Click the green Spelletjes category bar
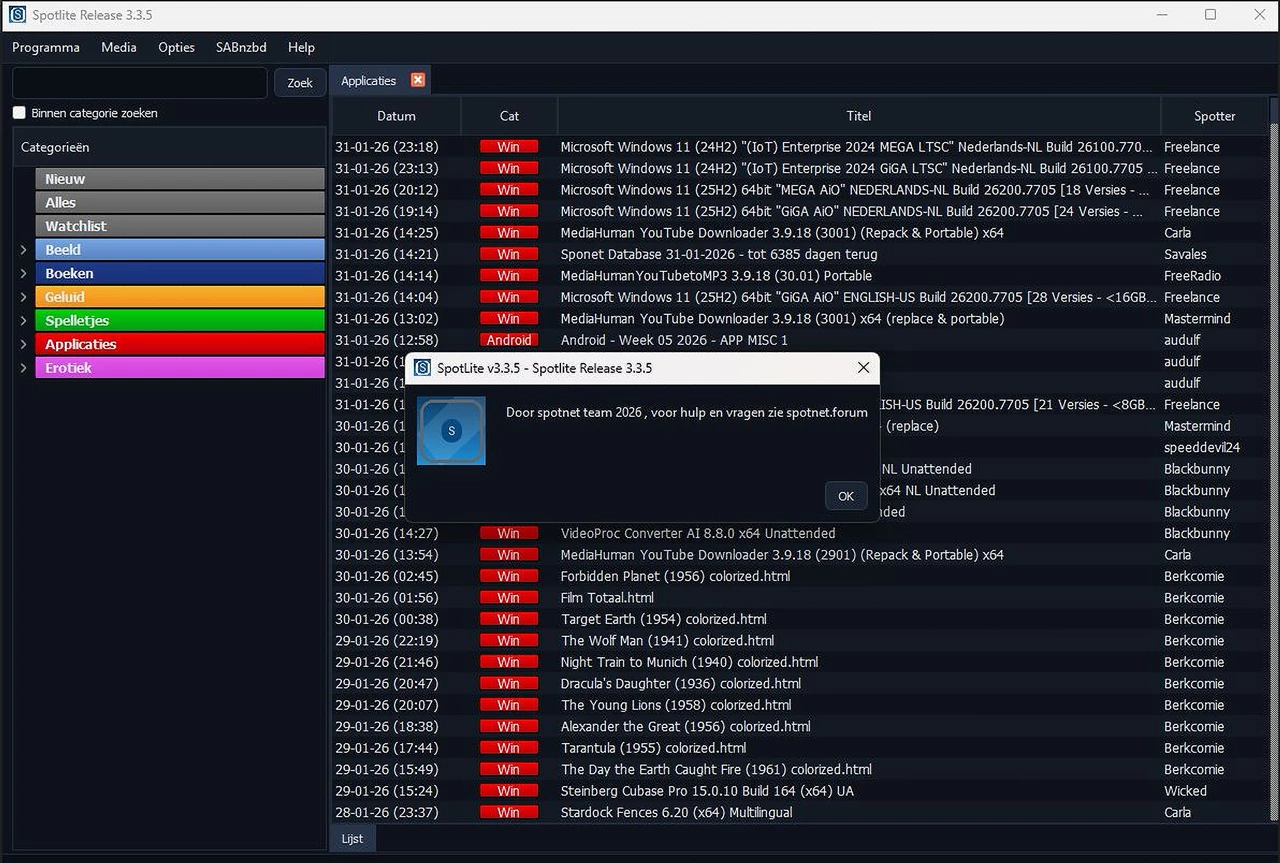Screen dimensions: 1280x863 pyautogui.click(x=178, y=320)
